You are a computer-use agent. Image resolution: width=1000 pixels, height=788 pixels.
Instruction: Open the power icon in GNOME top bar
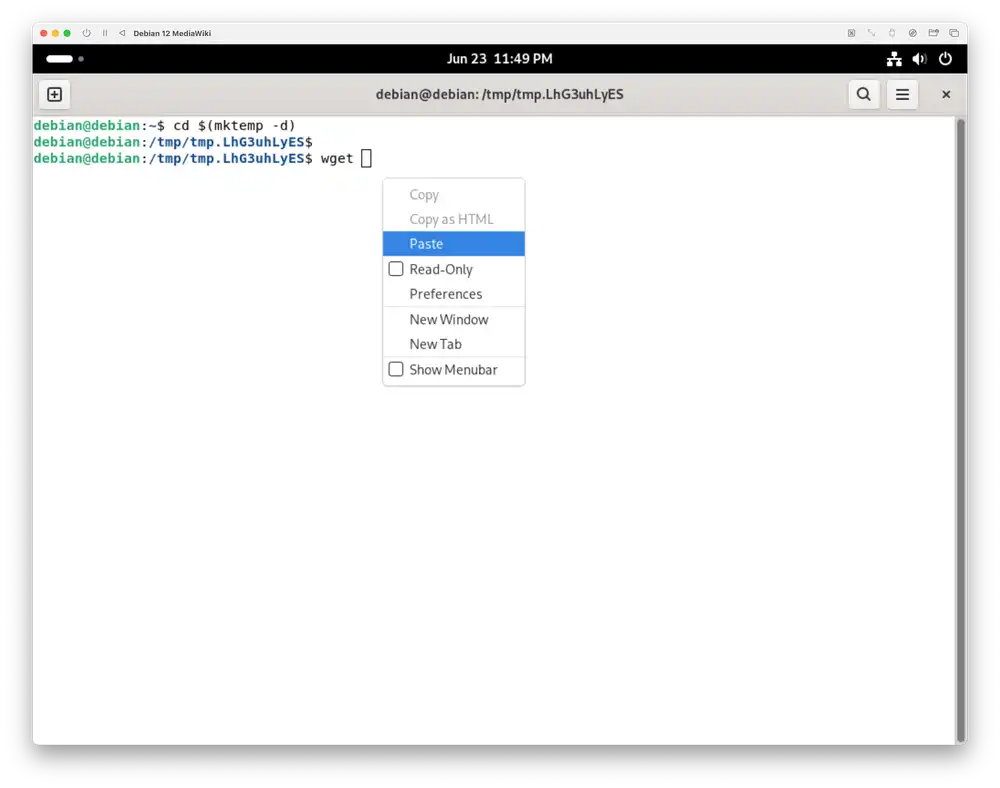click(945, 59)
